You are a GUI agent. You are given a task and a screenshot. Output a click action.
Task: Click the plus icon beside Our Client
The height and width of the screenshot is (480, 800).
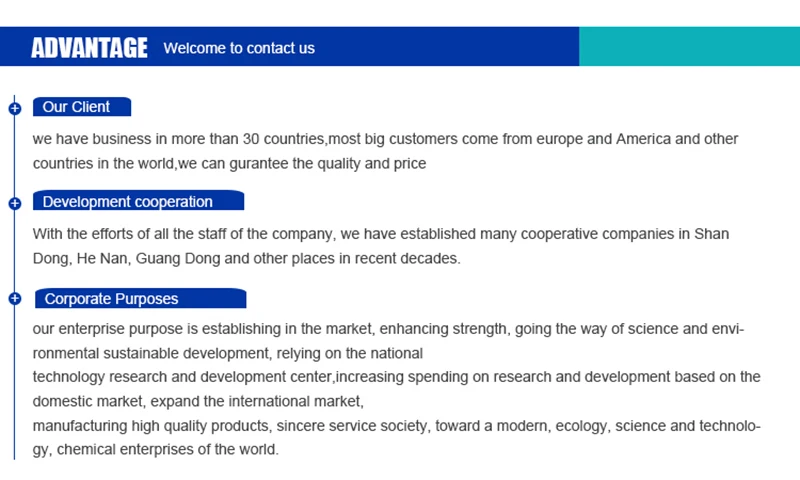[x=14, y=108]
